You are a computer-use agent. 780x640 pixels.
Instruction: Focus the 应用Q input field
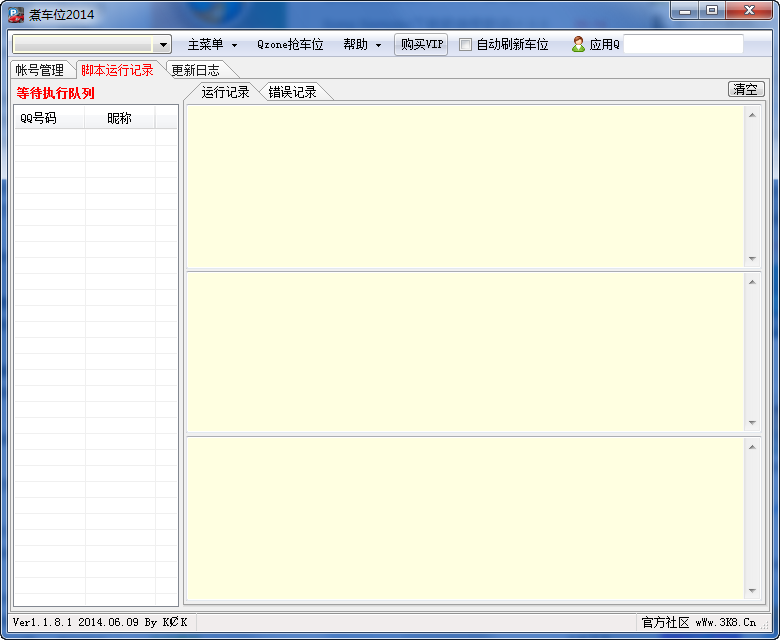(x=683, y=44)
